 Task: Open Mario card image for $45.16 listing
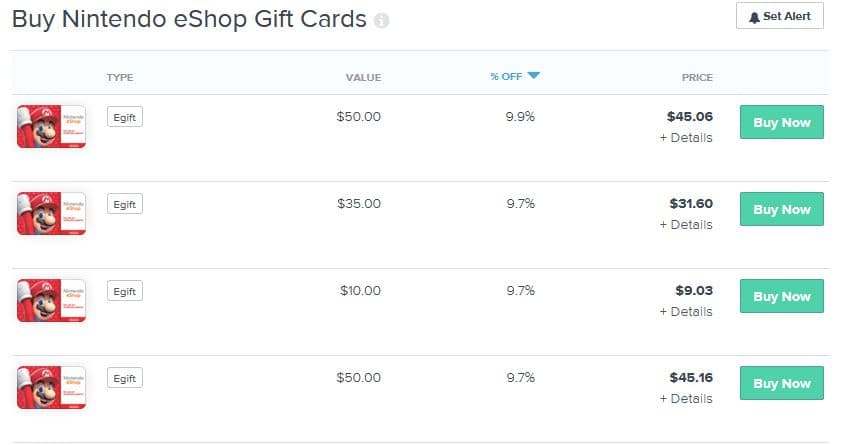[x=52, y=388]
